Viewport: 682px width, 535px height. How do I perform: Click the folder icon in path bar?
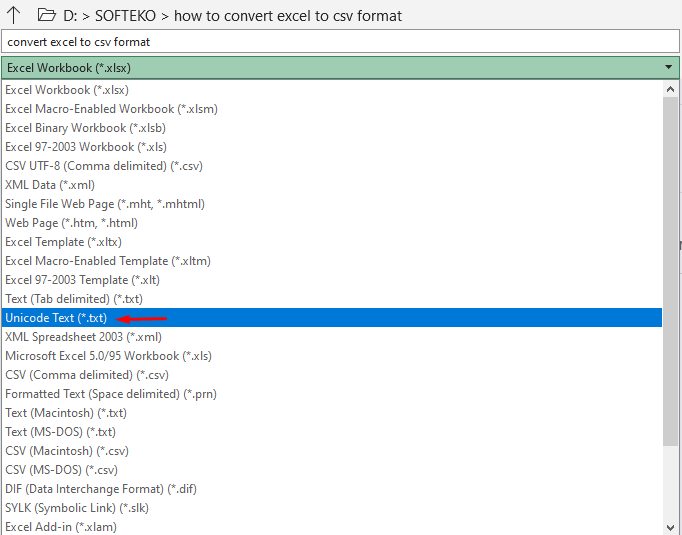(x=45, y=16)
